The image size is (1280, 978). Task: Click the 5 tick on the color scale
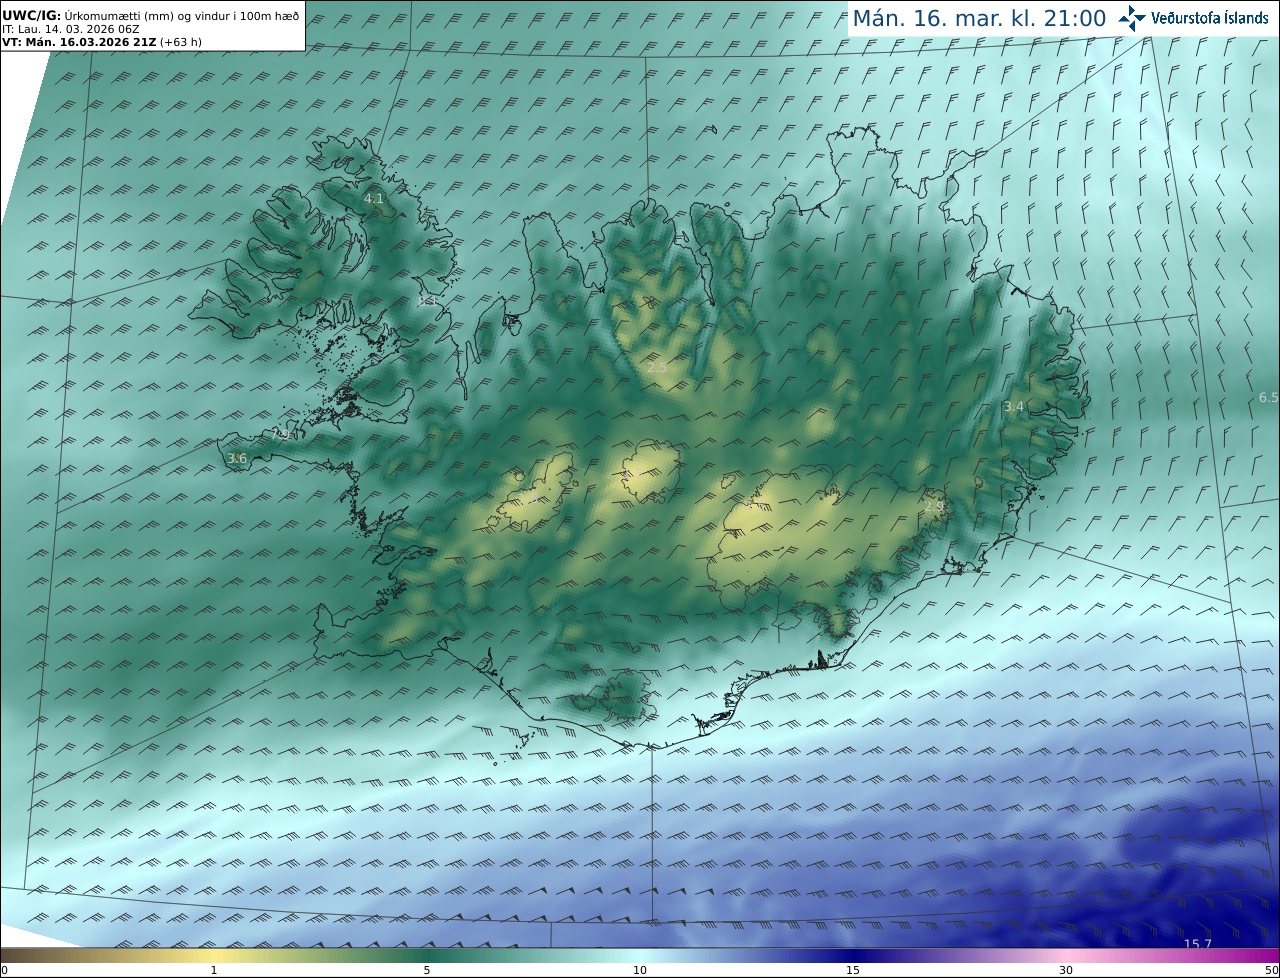coord(427,970)
